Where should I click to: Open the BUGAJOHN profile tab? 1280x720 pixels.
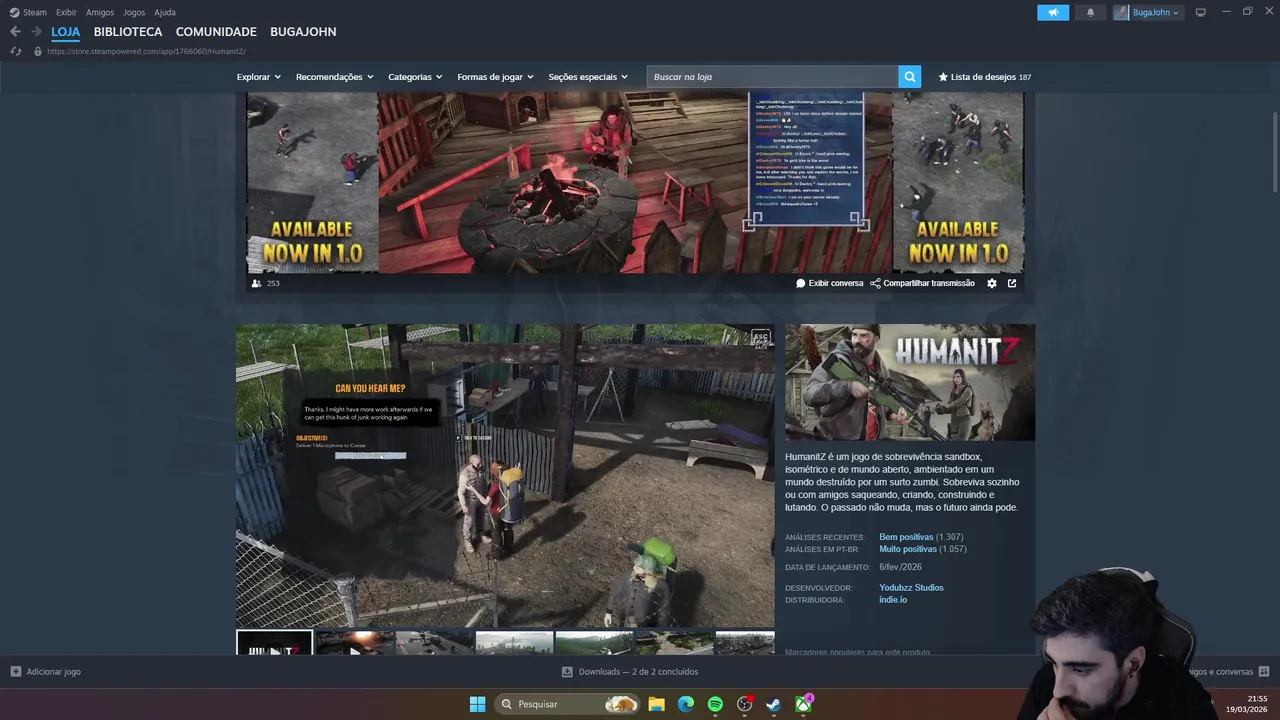[x=303, y=32]
